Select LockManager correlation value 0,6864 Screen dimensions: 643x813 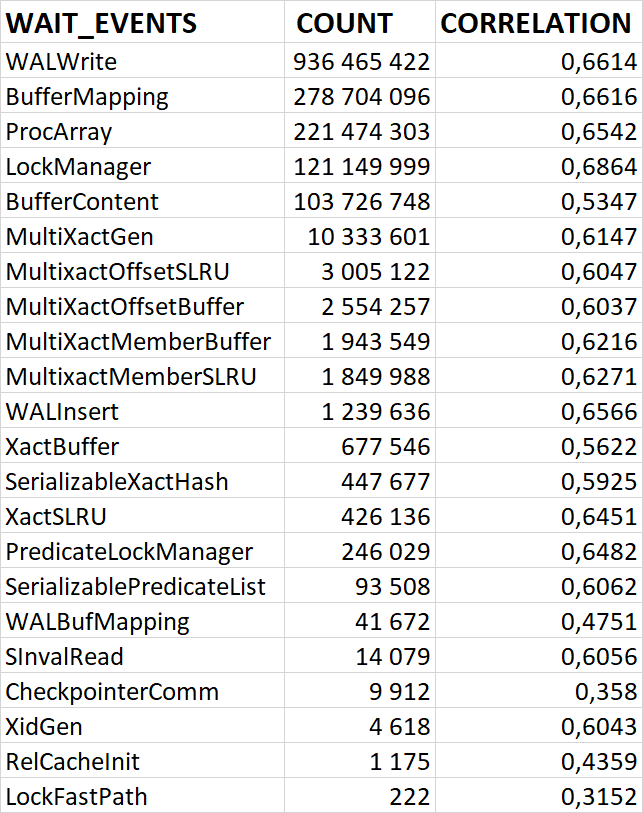coord(598,167)
